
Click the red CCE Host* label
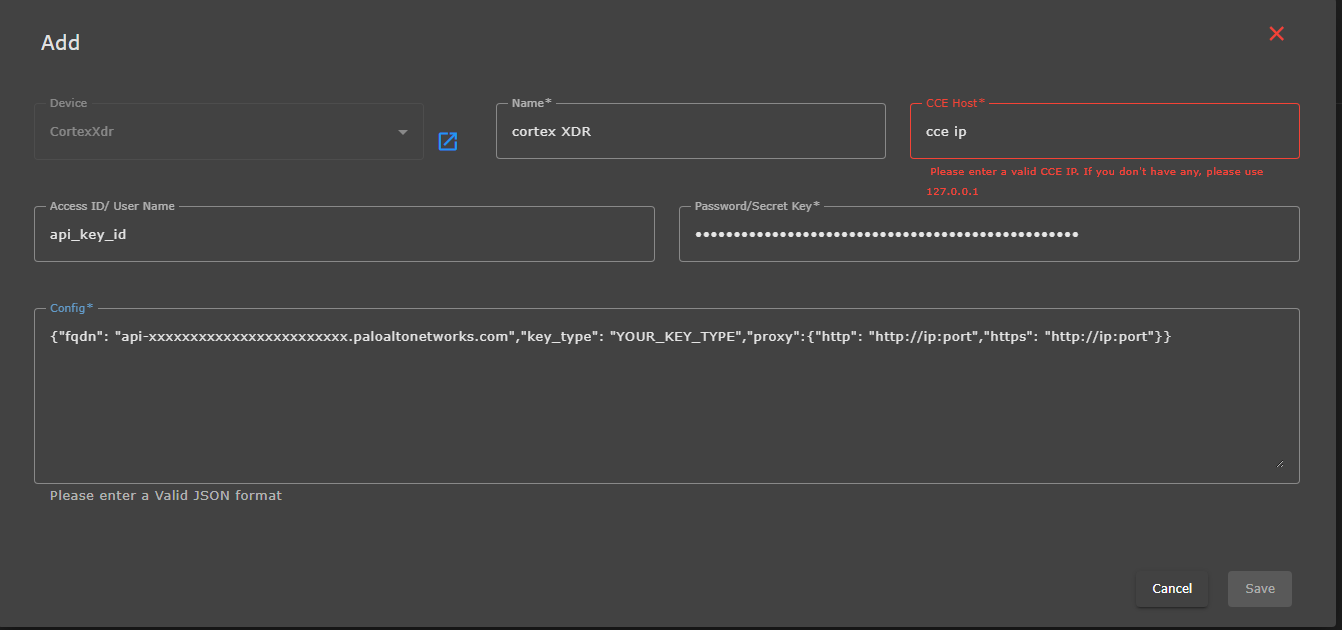click(955, 103)
